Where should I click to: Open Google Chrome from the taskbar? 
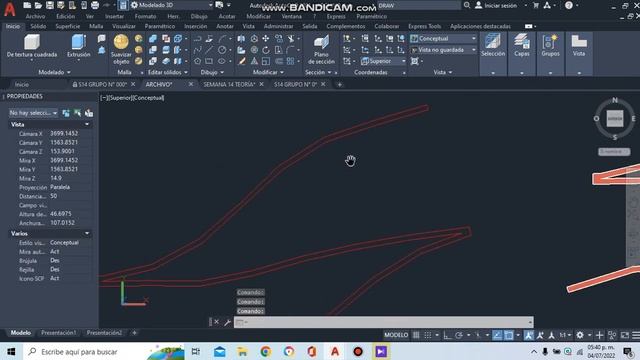[x=266, y=351]
